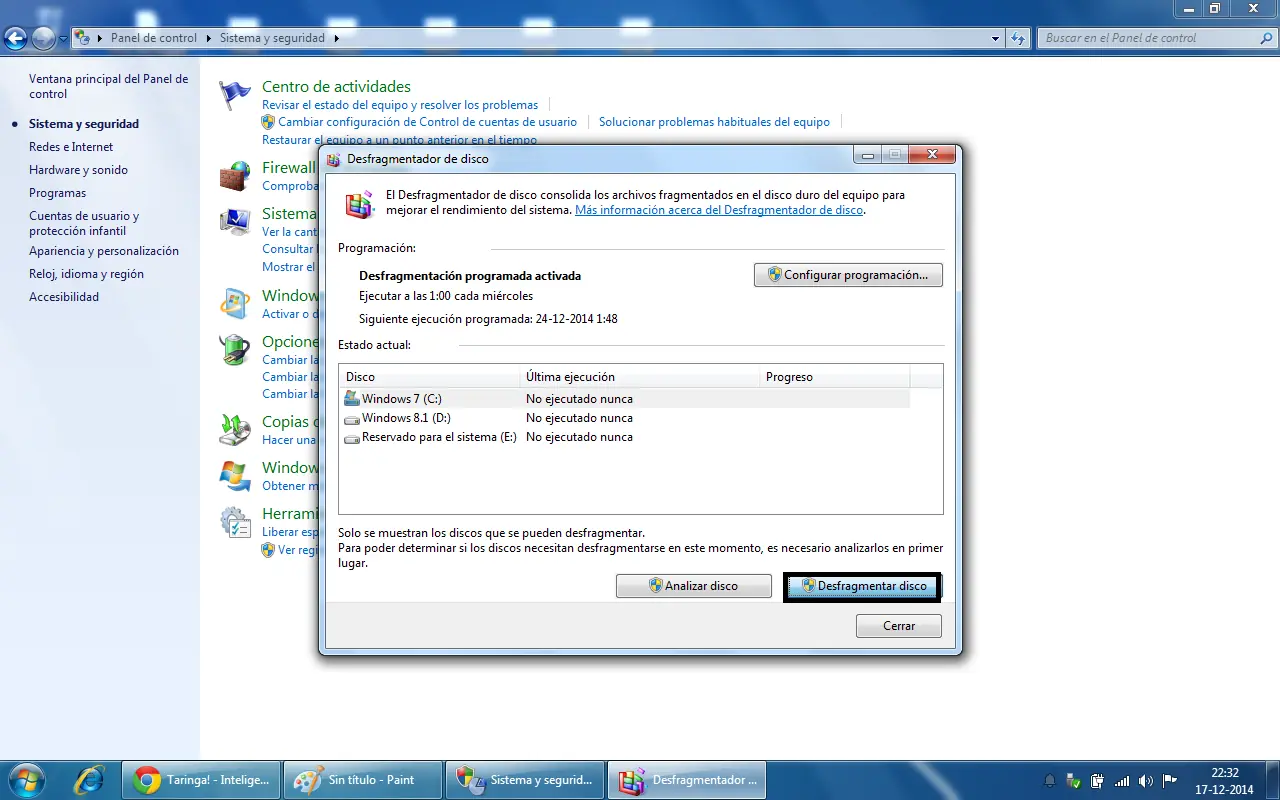Open Cambiar configuración de Control de cuentas link

427,122
